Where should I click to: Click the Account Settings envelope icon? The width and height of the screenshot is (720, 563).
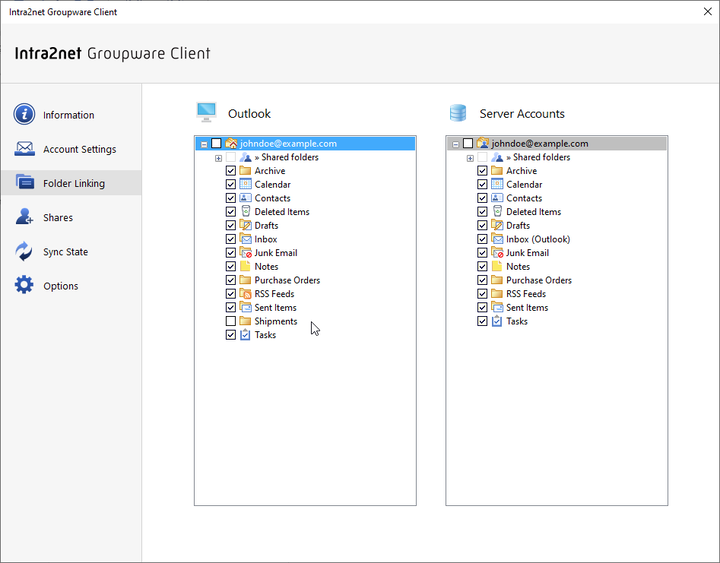[24, 149]
